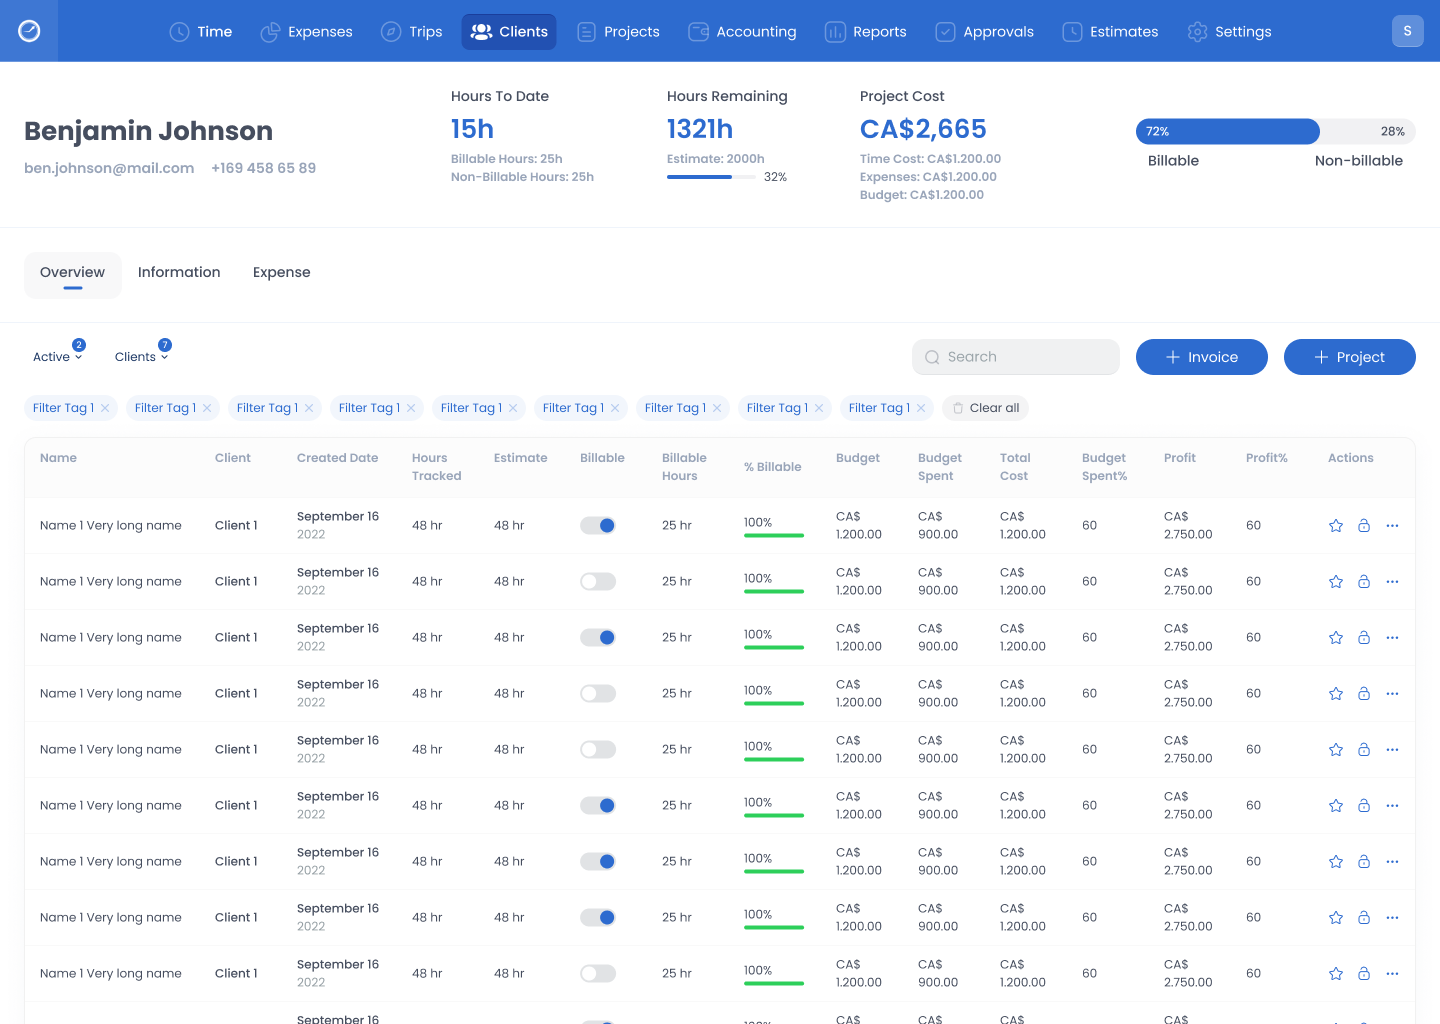The height and width of the screenshot is (1024, 1440).
Task: Expand the Active filter dropdown
Action: (57, 357)
